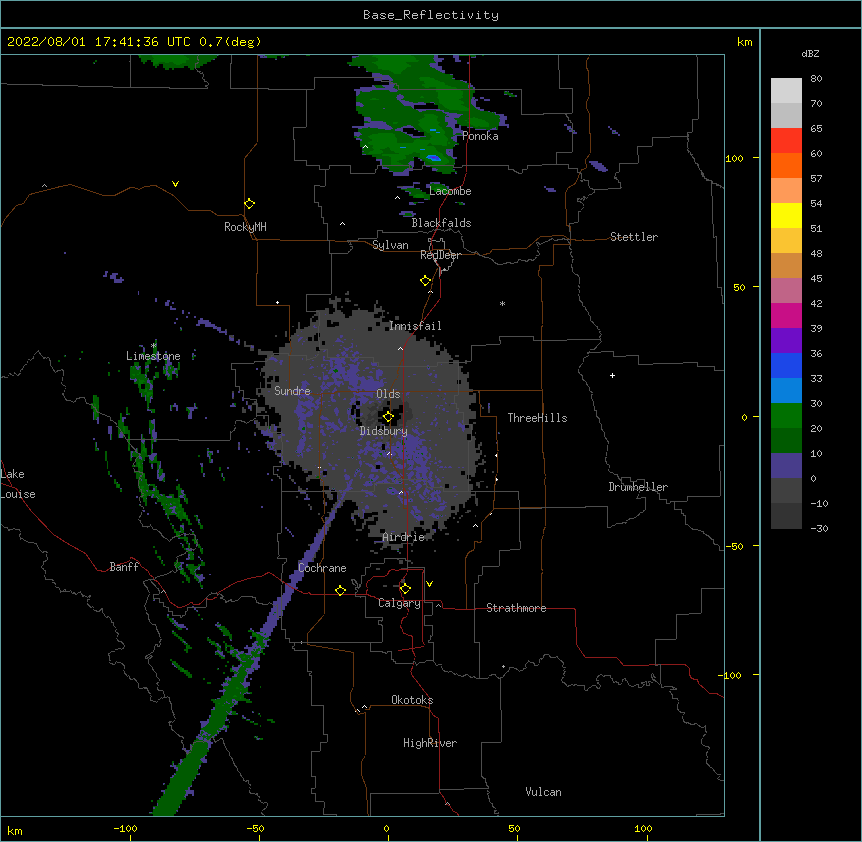Click the Sundre town label
The image size is (862, 842).
coord(292,391)
